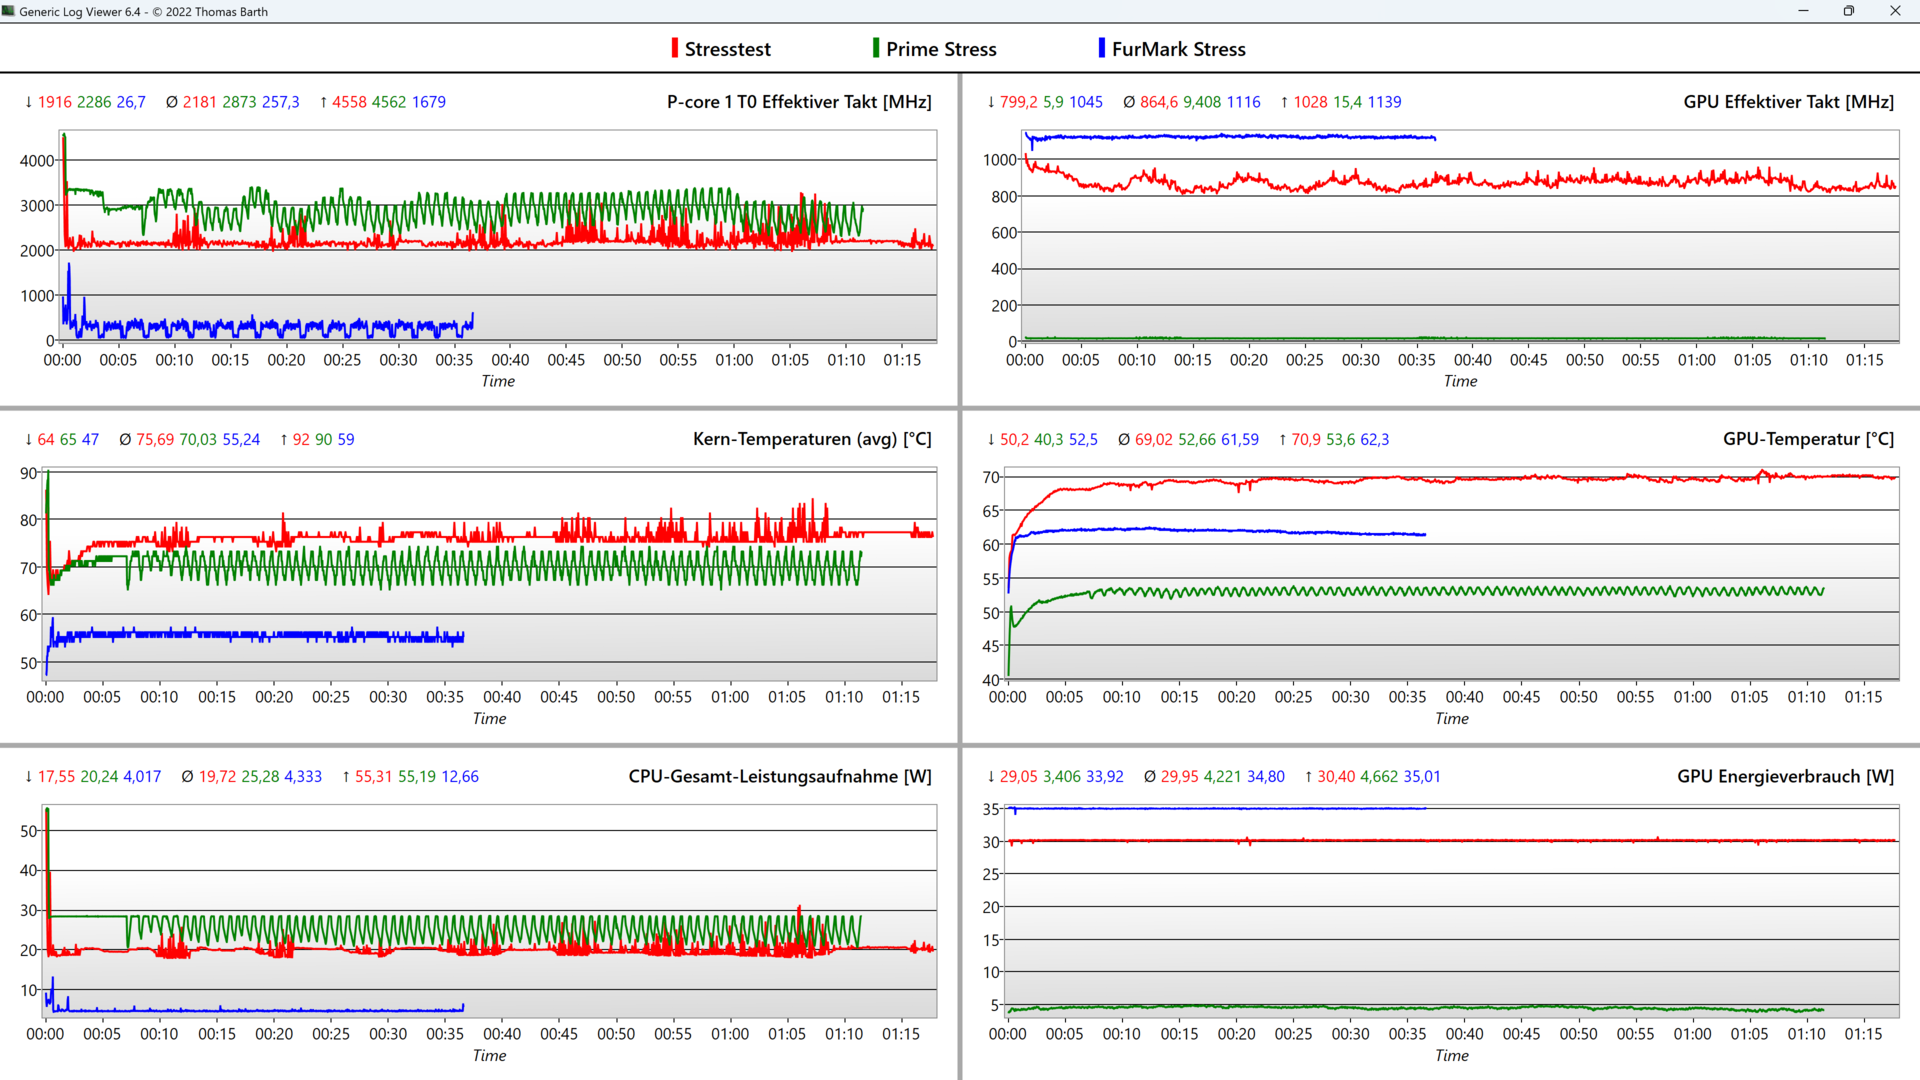This screenshot has width=1920, height=1080.
Task: Click the 00:40 time marker under the P-core chart
Action: click(510, 360)
